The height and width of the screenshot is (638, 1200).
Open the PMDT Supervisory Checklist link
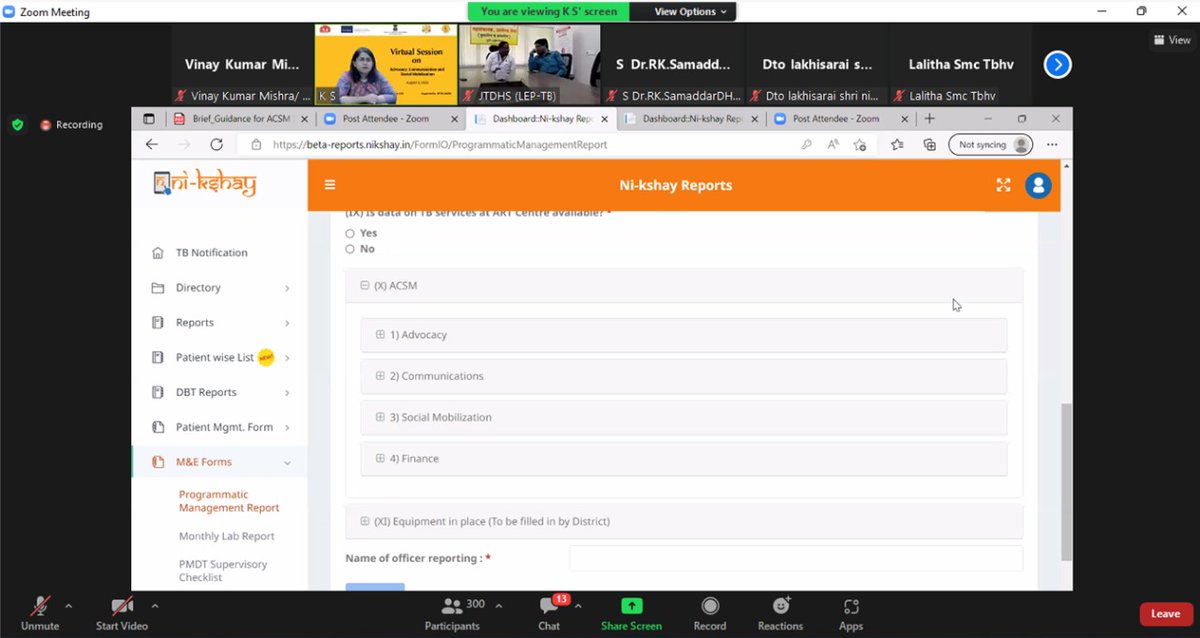click(x=223, y=571)
